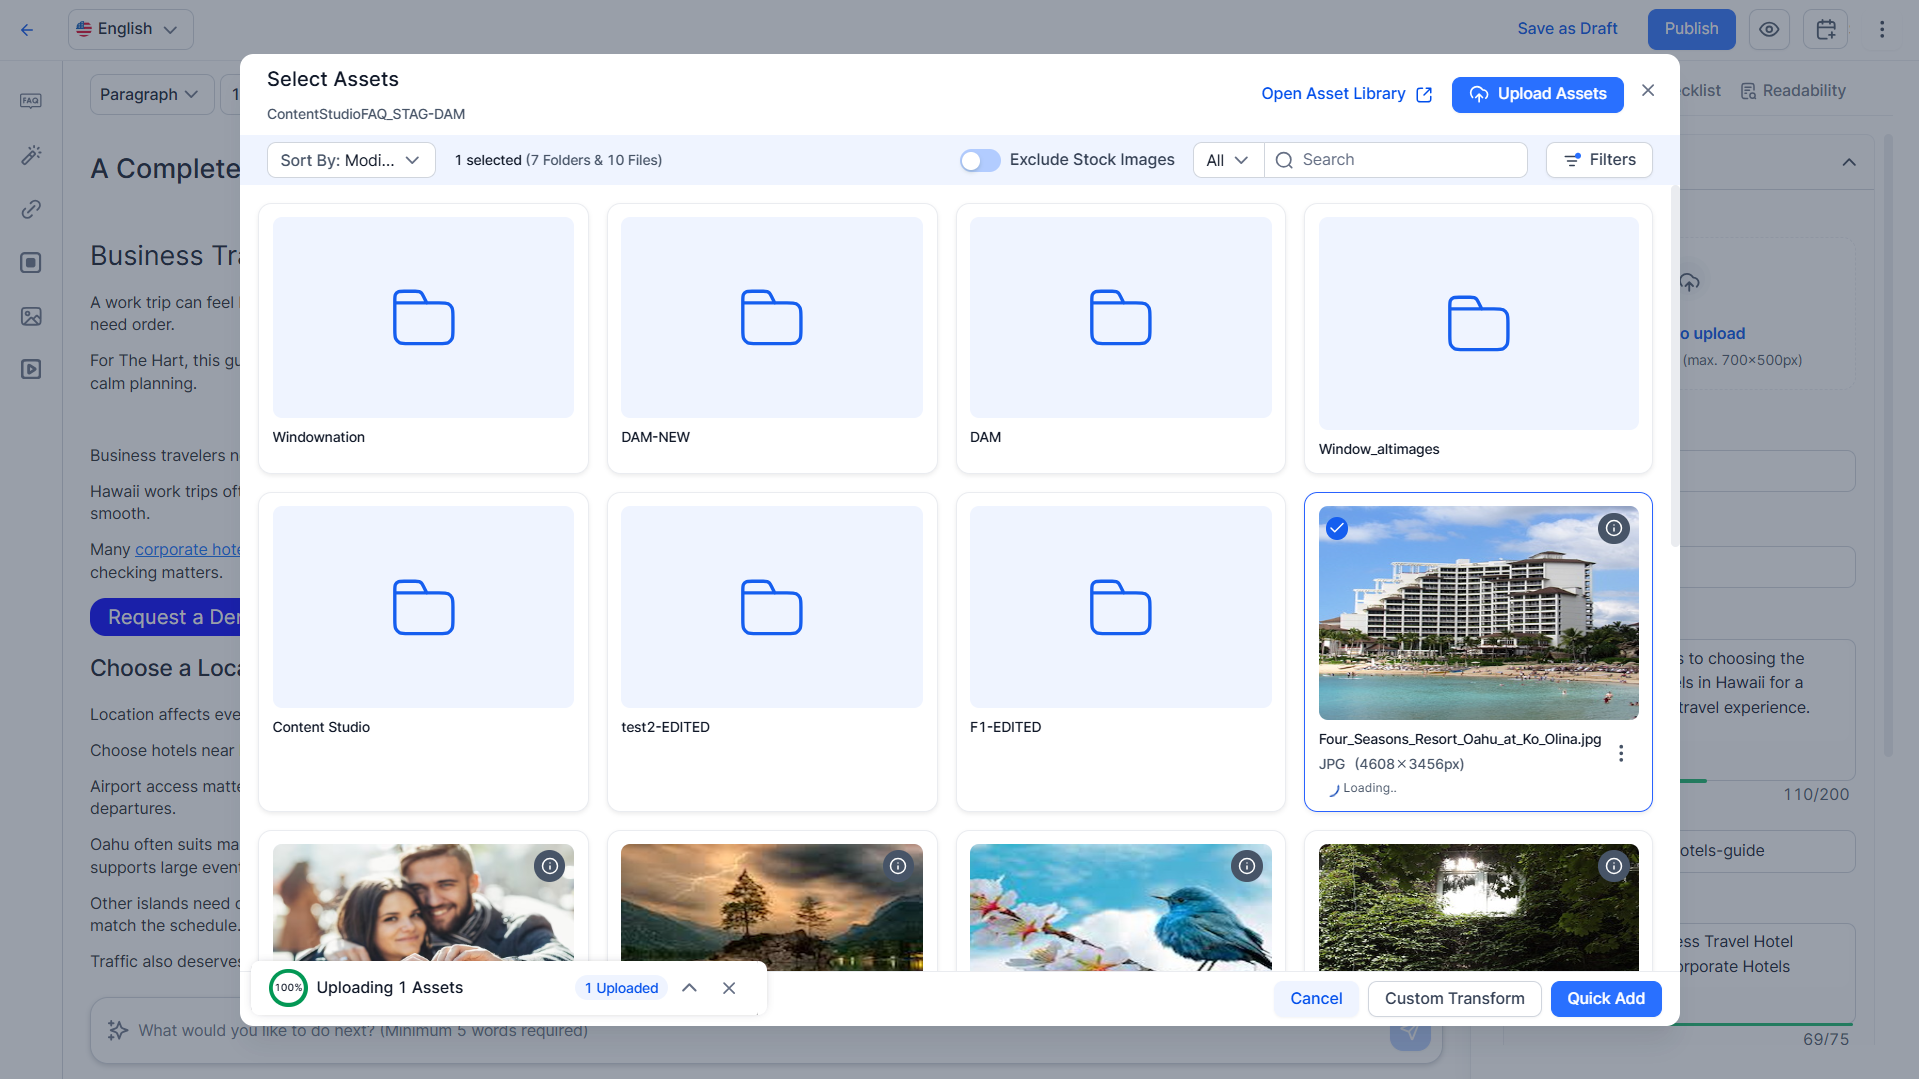Open the link sidebar tool
1919x1079 pixels.
[31, 209]
